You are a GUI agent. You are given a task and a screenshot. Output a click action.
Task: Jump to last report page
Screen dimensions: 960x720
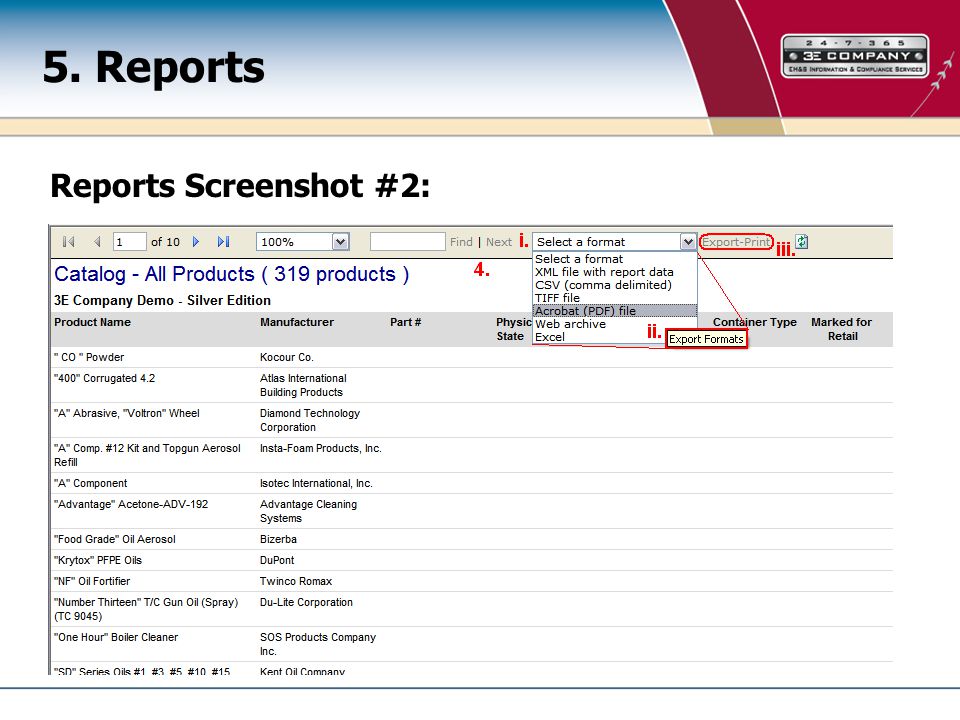pos(223,242)
